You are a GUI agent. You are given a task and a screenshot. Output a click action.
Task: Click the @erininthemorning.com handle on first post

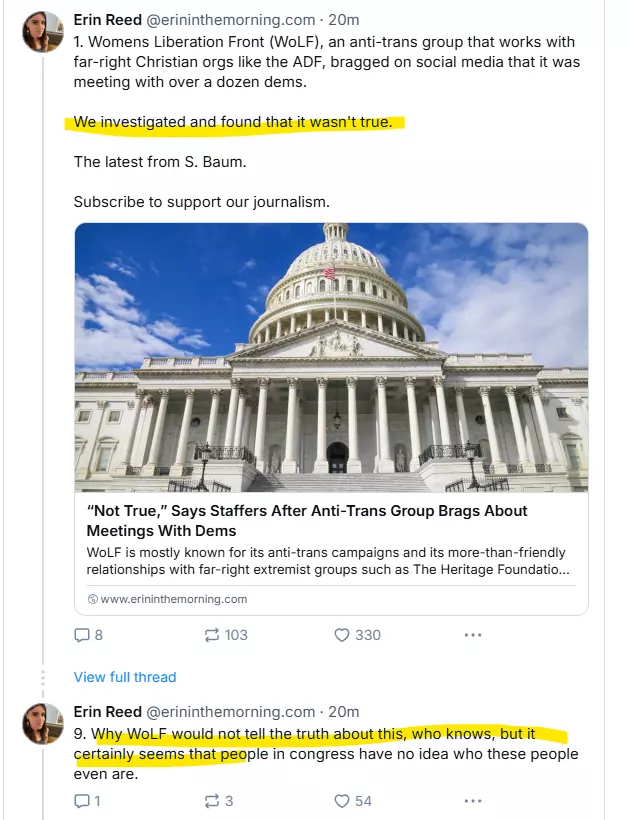[231, 20]
